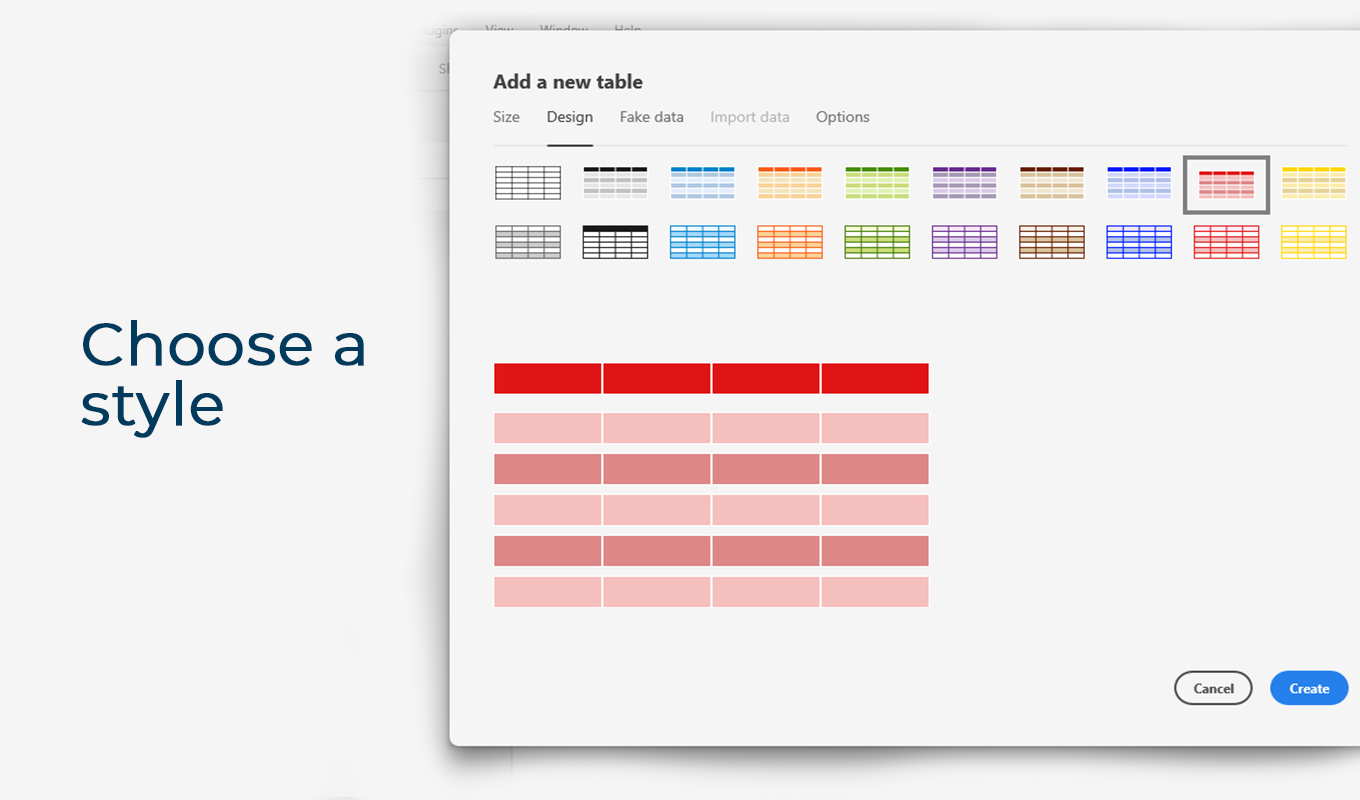Select the orange striped table style
The height and width of the screenshot is (800, 1360).
(x=790, y=183)
